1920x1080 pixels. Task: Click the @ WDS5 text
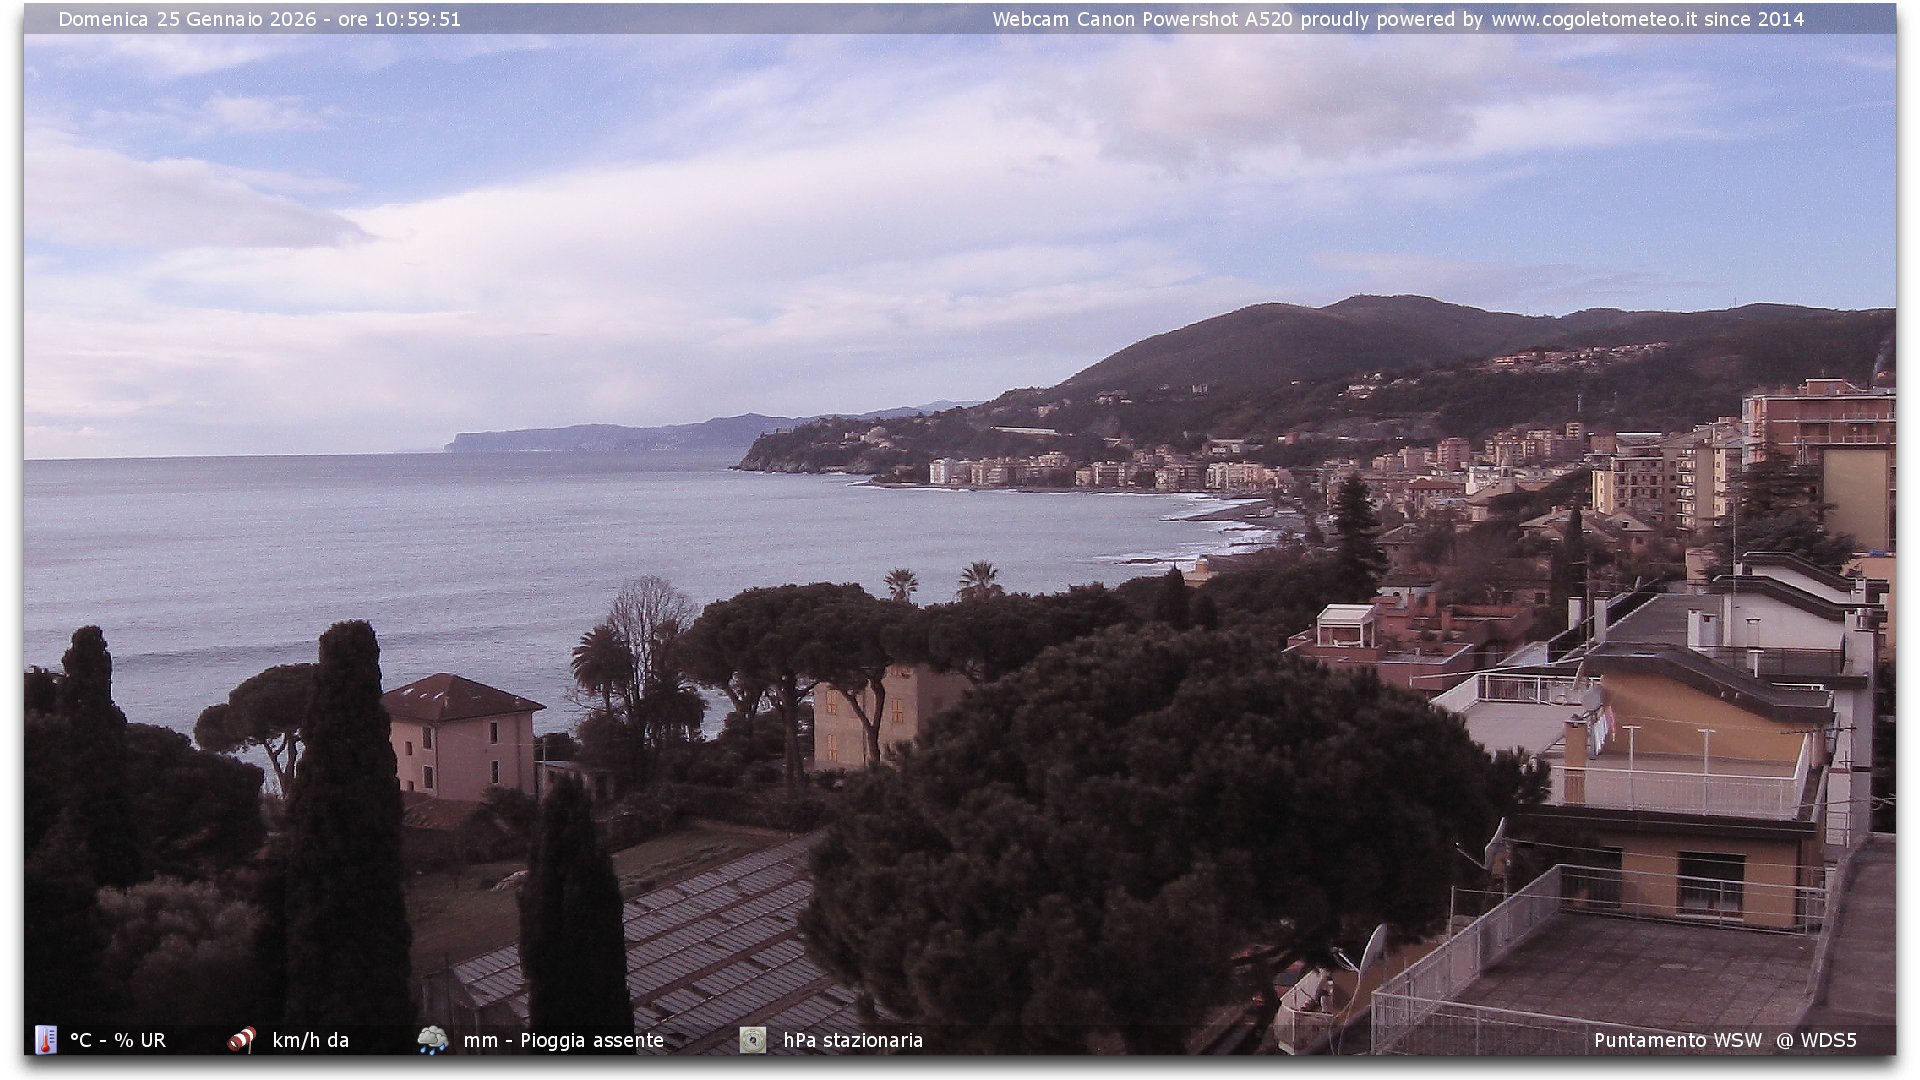click(x=1816, y=1040)
